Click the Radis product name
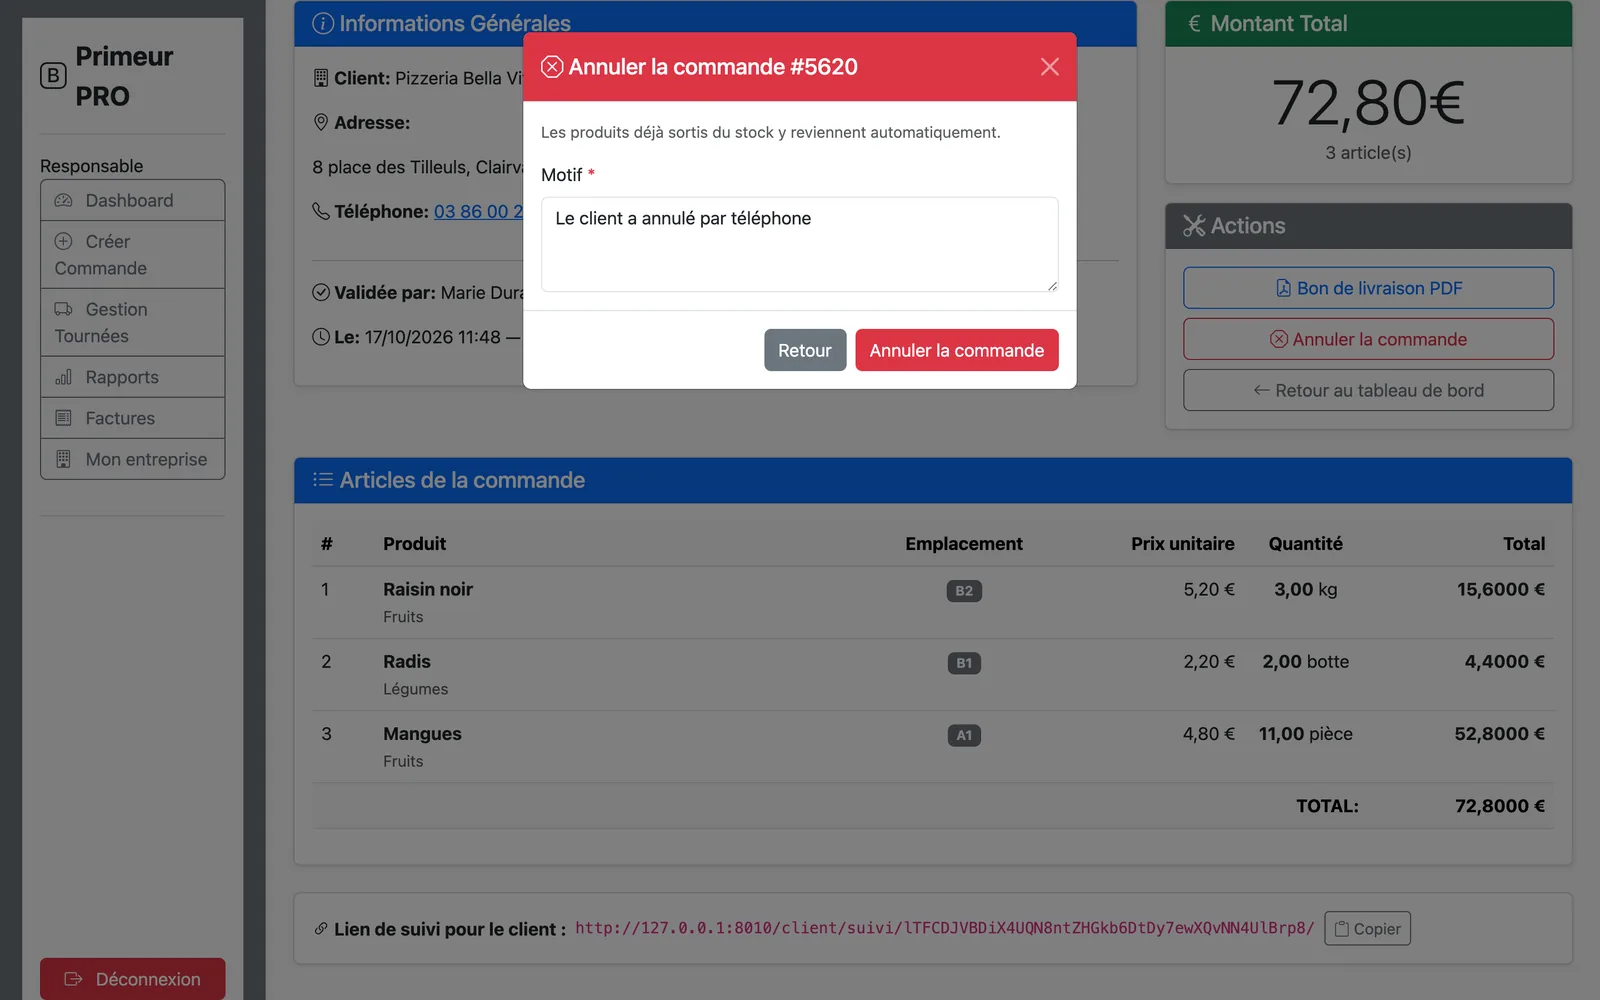 pyautogui.click(x=407, y=661)
